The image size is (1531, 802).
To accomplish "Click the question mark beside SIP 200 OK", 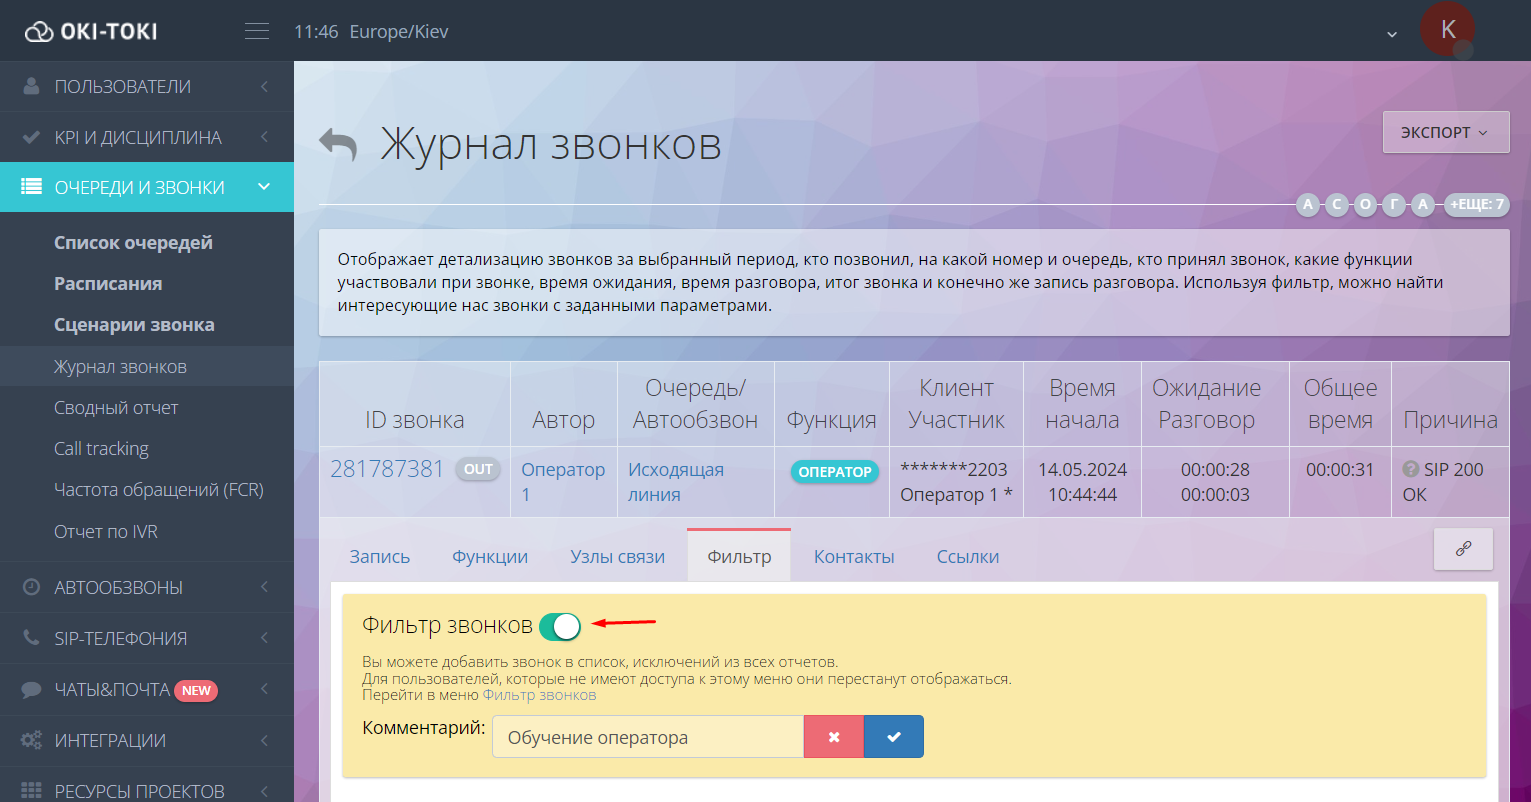I will click(1411, 469).
